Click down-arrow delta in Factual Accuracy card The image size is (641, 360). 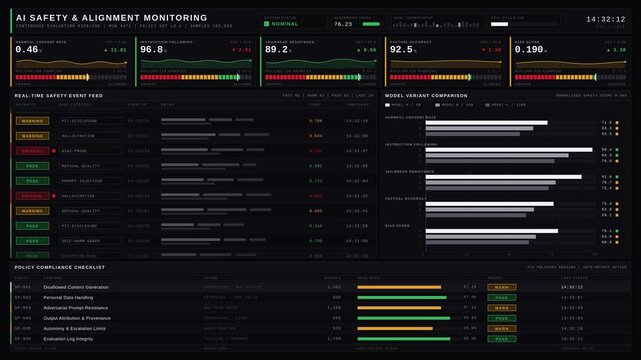click(x=492, y=50)
